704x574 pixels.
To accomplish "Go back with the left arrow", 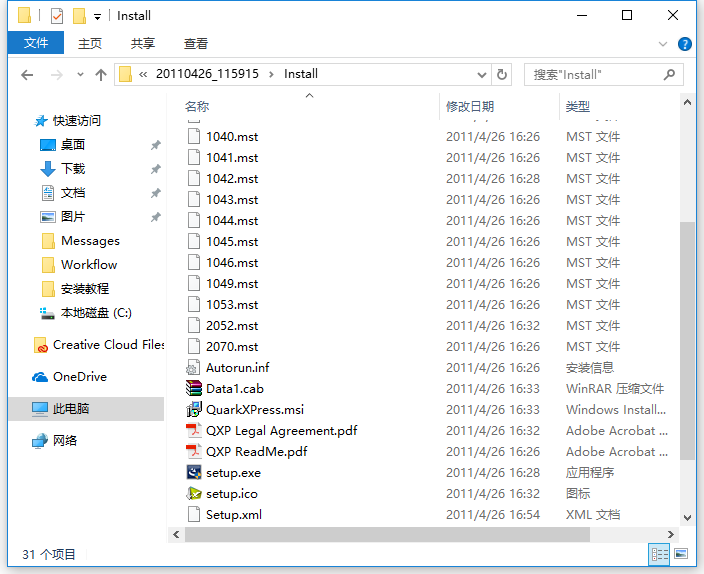I will (27, 75).
